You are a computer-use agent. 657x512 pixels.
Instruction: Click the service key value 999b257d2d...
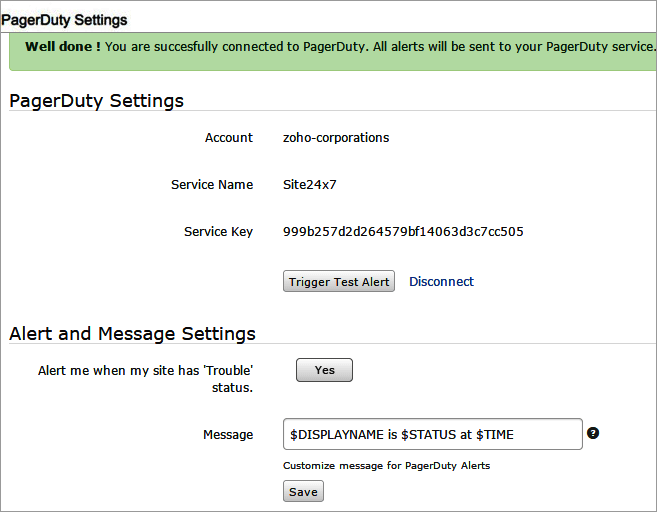tap(403, 231)
